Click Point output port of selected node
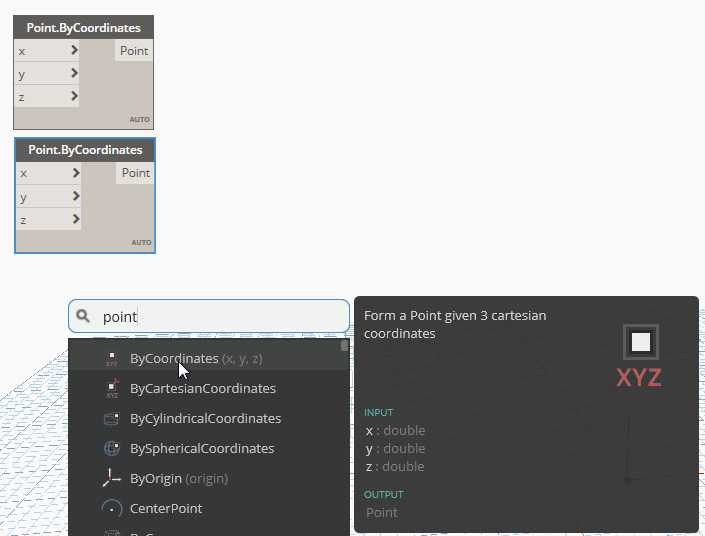The image size is (705, 536). click(135, 173)
